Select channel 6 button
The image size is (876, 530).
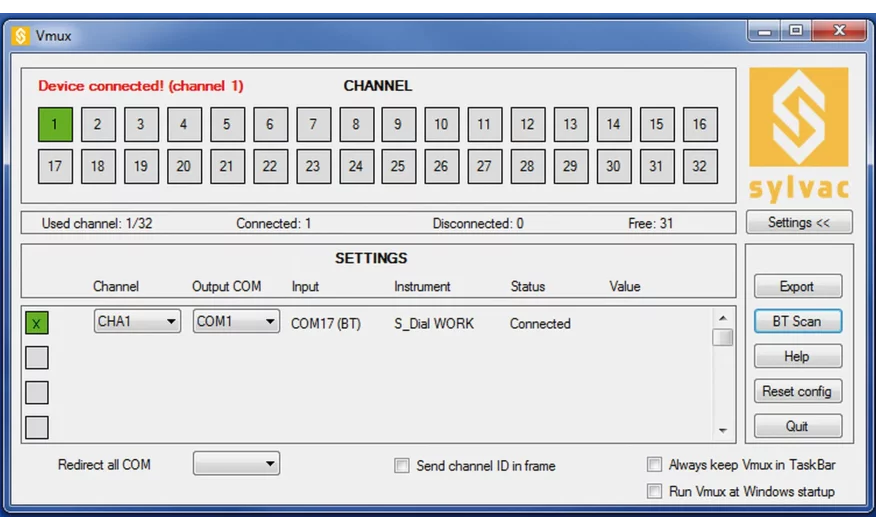[270, 125]
